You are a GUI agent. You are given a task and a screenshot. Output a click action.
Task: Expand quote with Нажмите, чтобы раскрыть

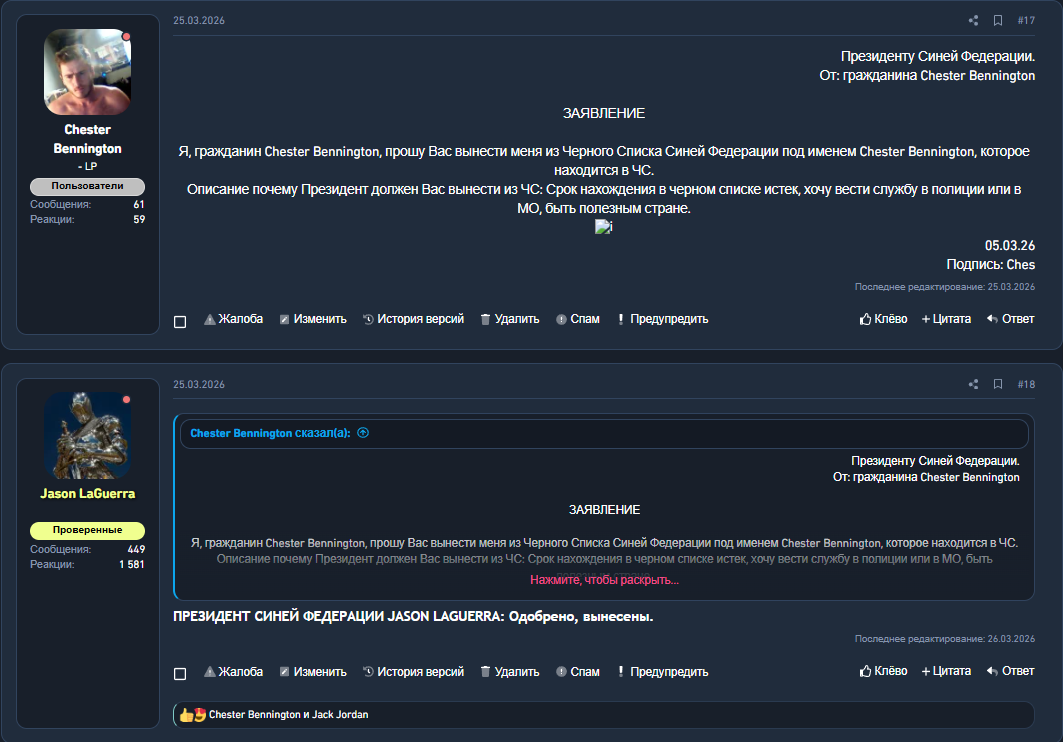[604, 580]
